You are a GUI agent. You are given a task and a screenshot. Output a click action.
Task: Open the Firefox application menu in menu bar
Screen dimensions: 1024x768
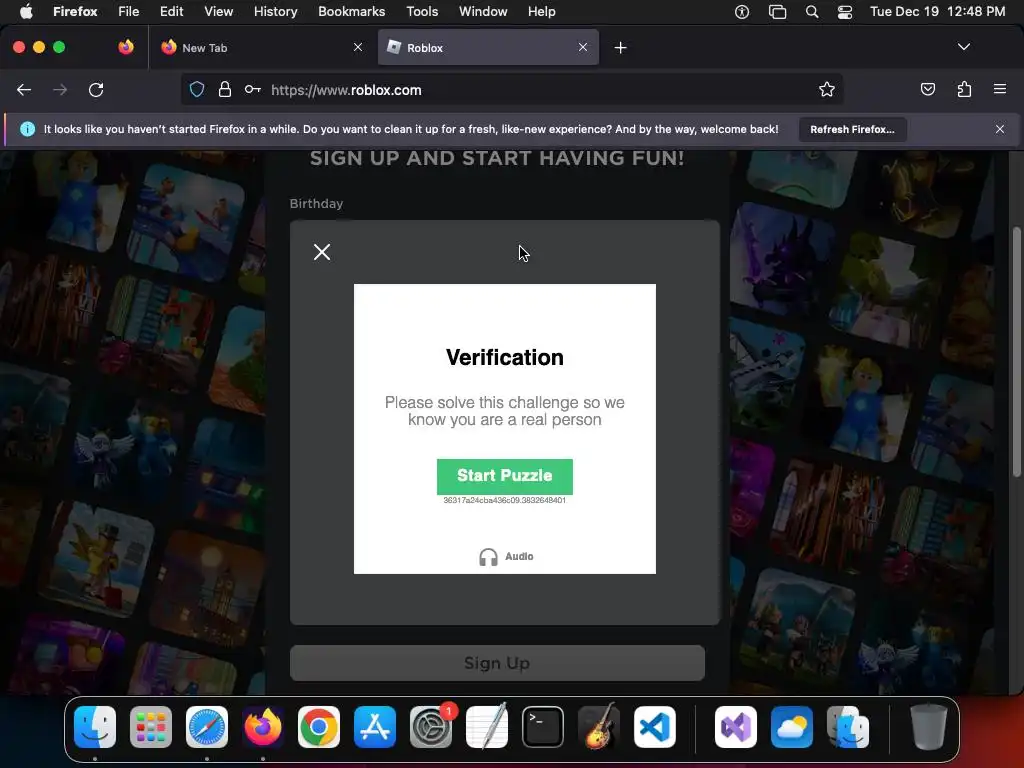(75, 12)
